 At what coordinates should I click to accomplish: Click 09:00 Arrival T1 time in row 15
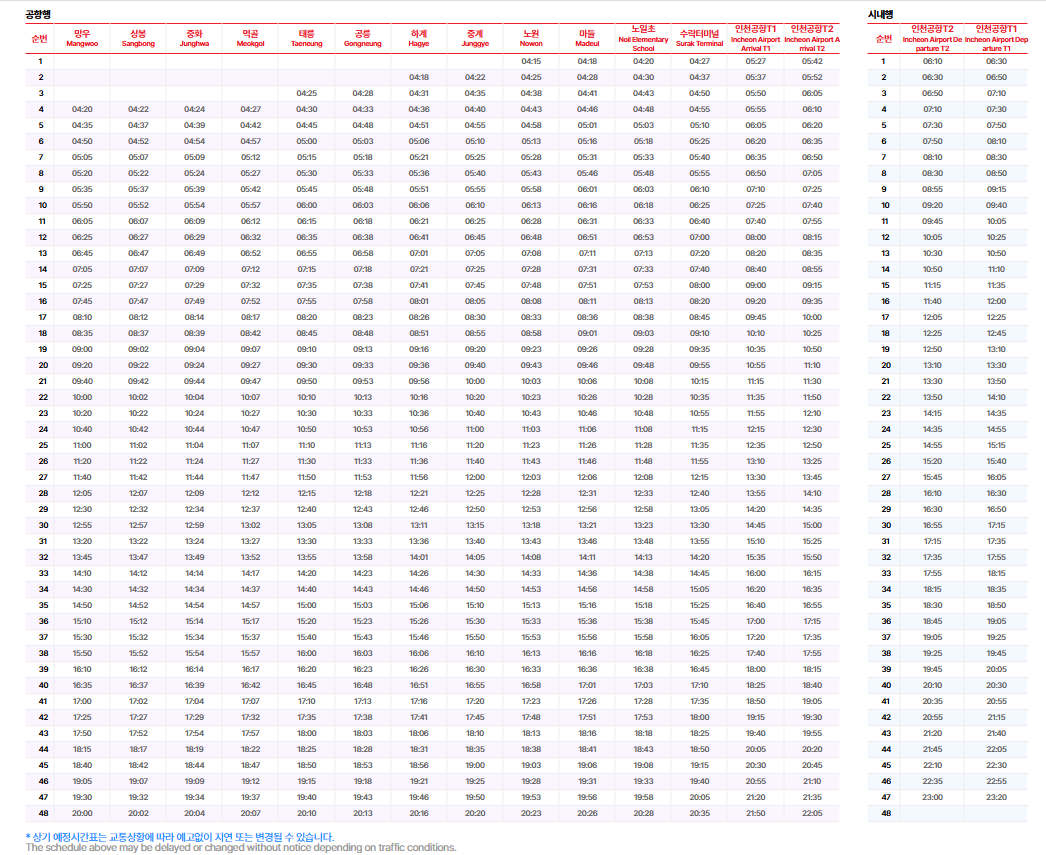(x=756, y=285)
